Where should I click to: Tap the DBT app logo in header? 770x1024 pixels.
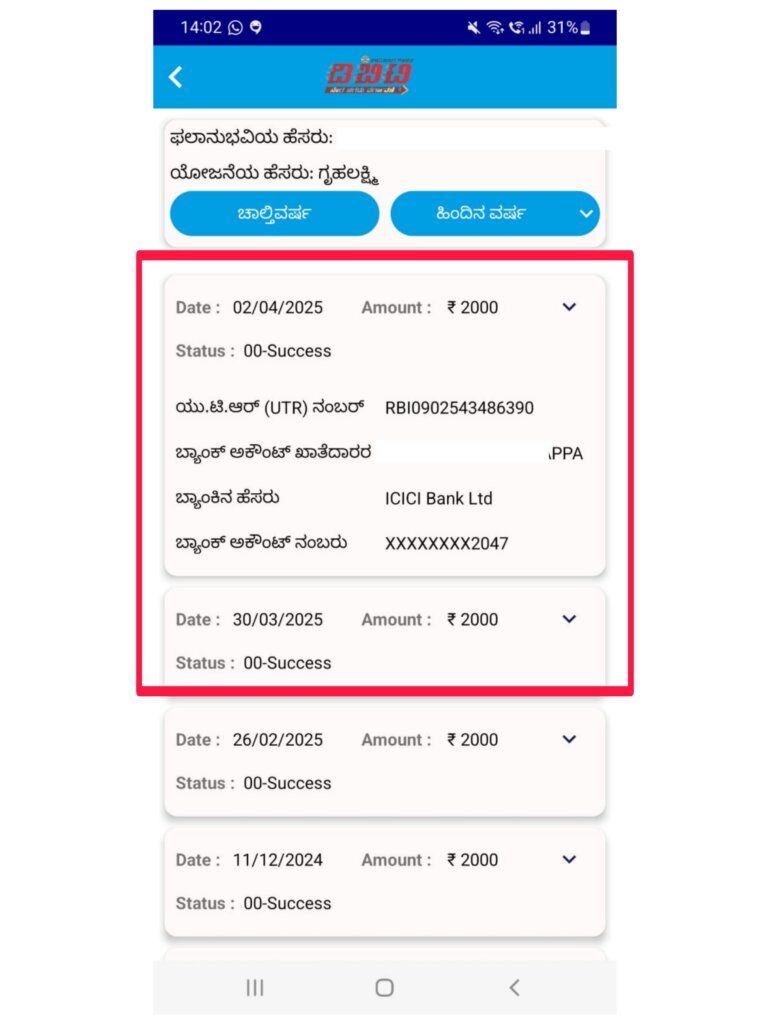pyautogui.click(x=369, y=76)
